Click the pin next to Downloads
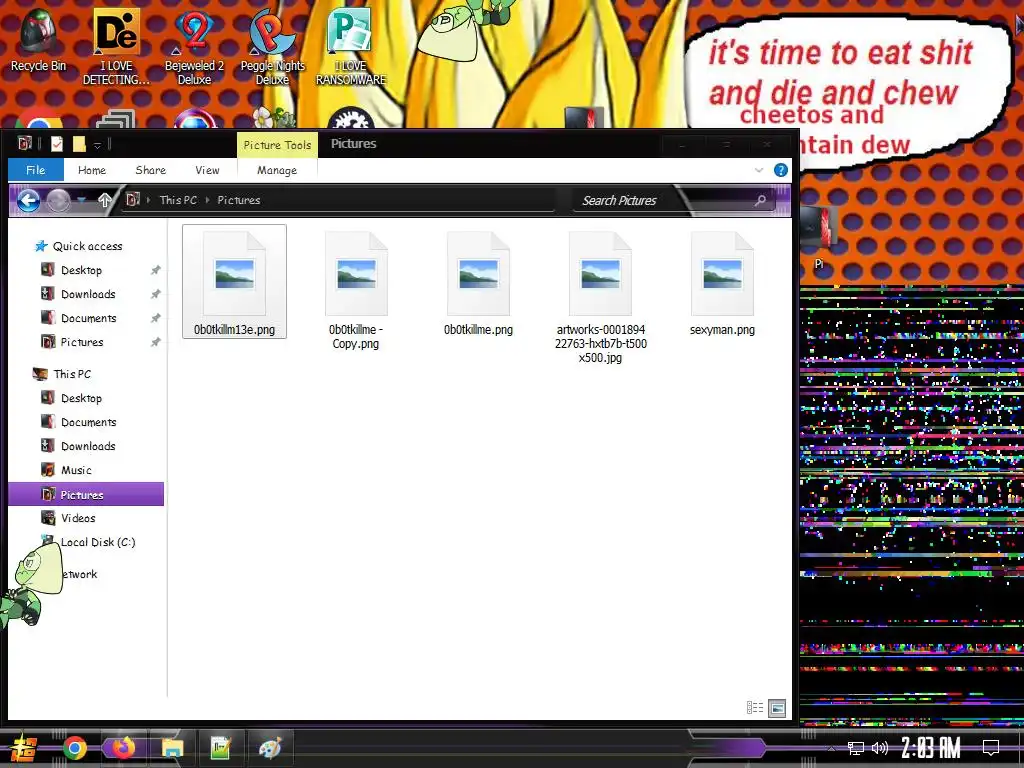The image size is (1024, 768). (x=155, y=294)
